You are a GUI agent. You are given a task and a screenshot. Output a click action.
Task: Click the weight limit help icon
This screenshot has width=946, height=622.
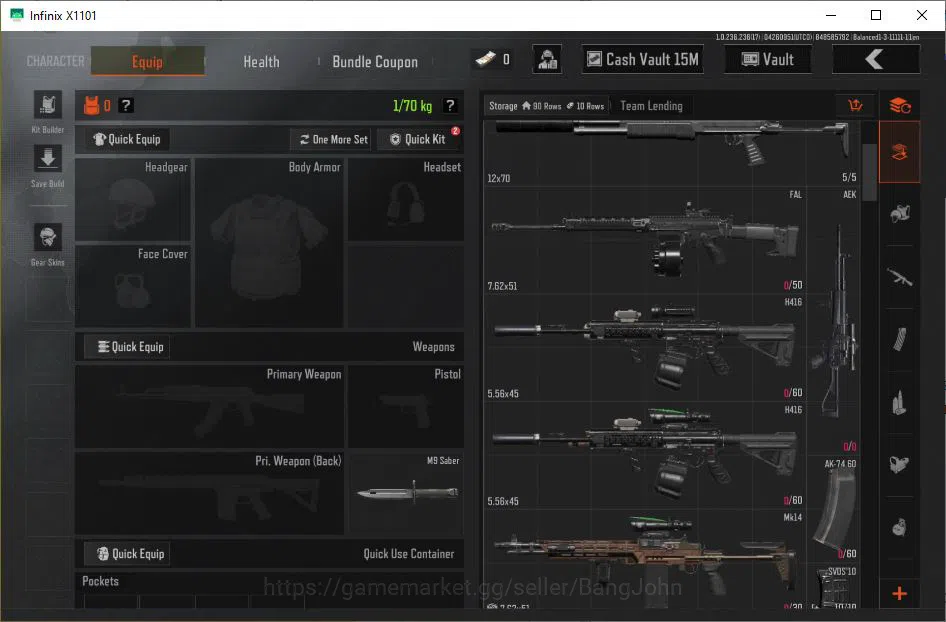pyautogui.click(x=449, y=106)
